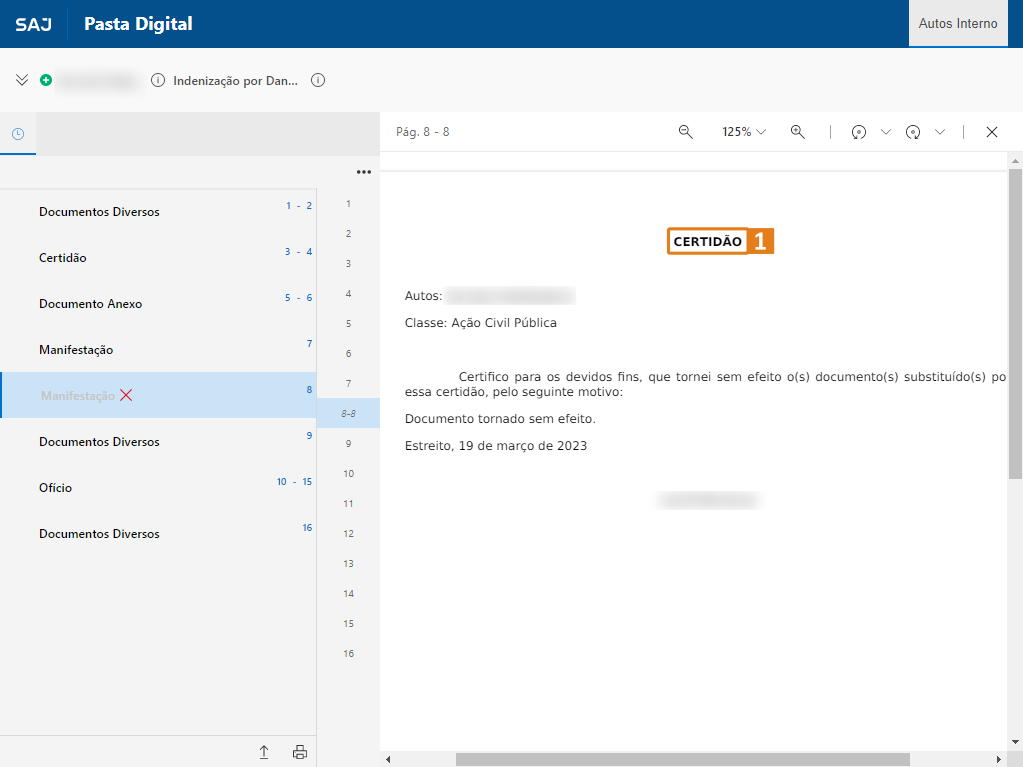Expand the process header double chevron
The height and width of the screenshot is (767, 1023).
[22, 80]
